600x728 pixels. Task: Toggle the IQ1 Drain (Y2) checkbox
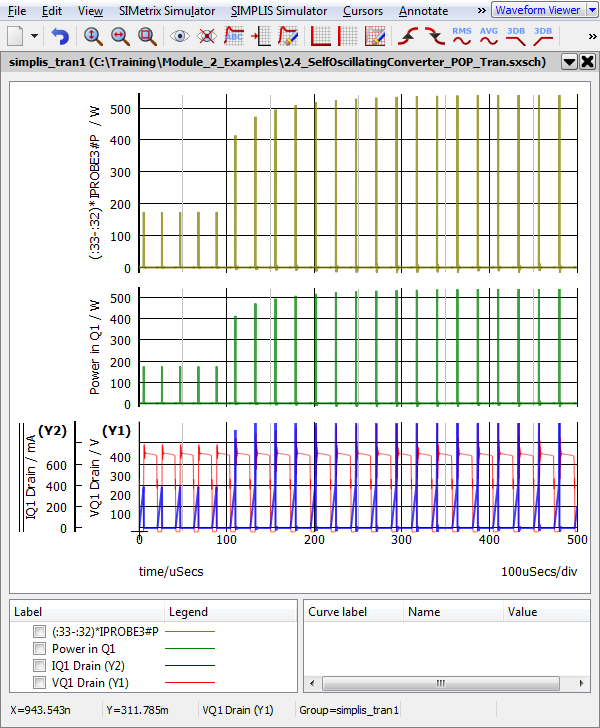point(39,666)
